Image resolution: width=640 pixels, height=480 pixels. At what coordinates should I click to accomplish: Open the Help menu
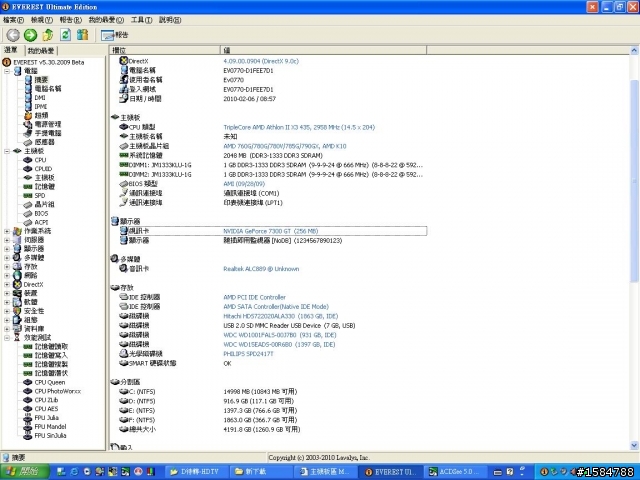(170, 20)
